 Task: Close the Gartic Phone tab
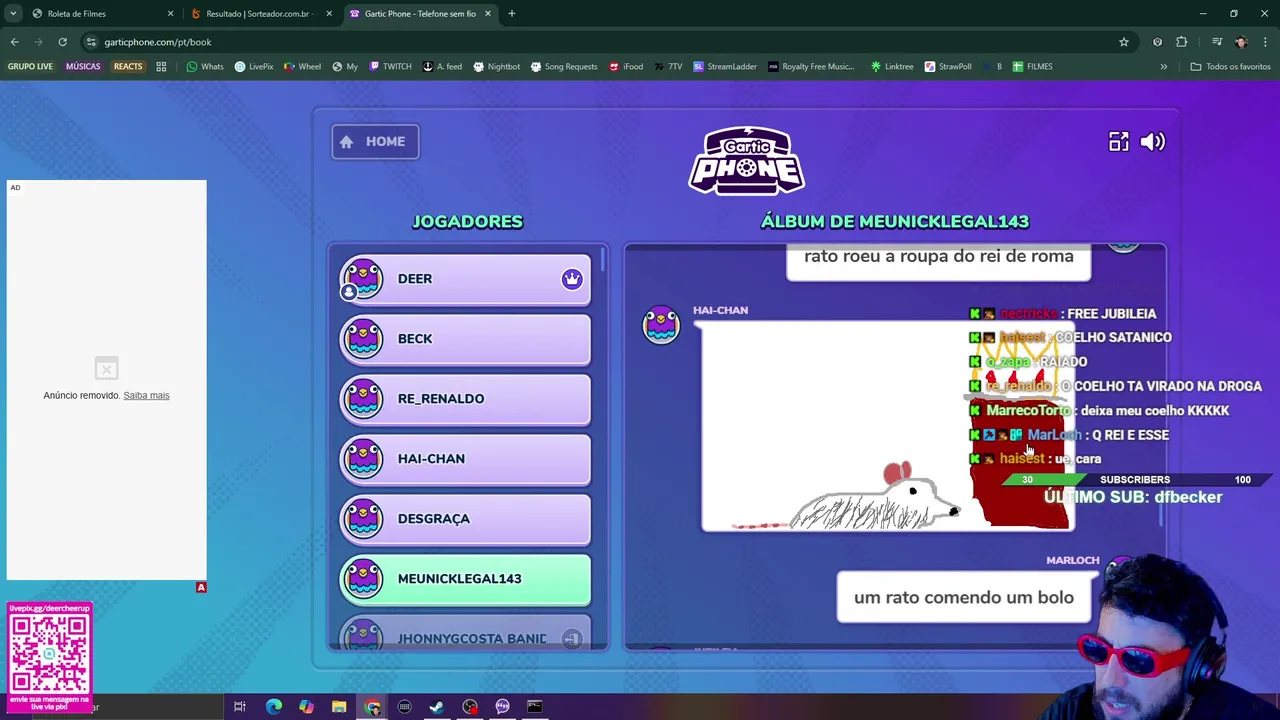pyautogui.click(x=488, y=14)
